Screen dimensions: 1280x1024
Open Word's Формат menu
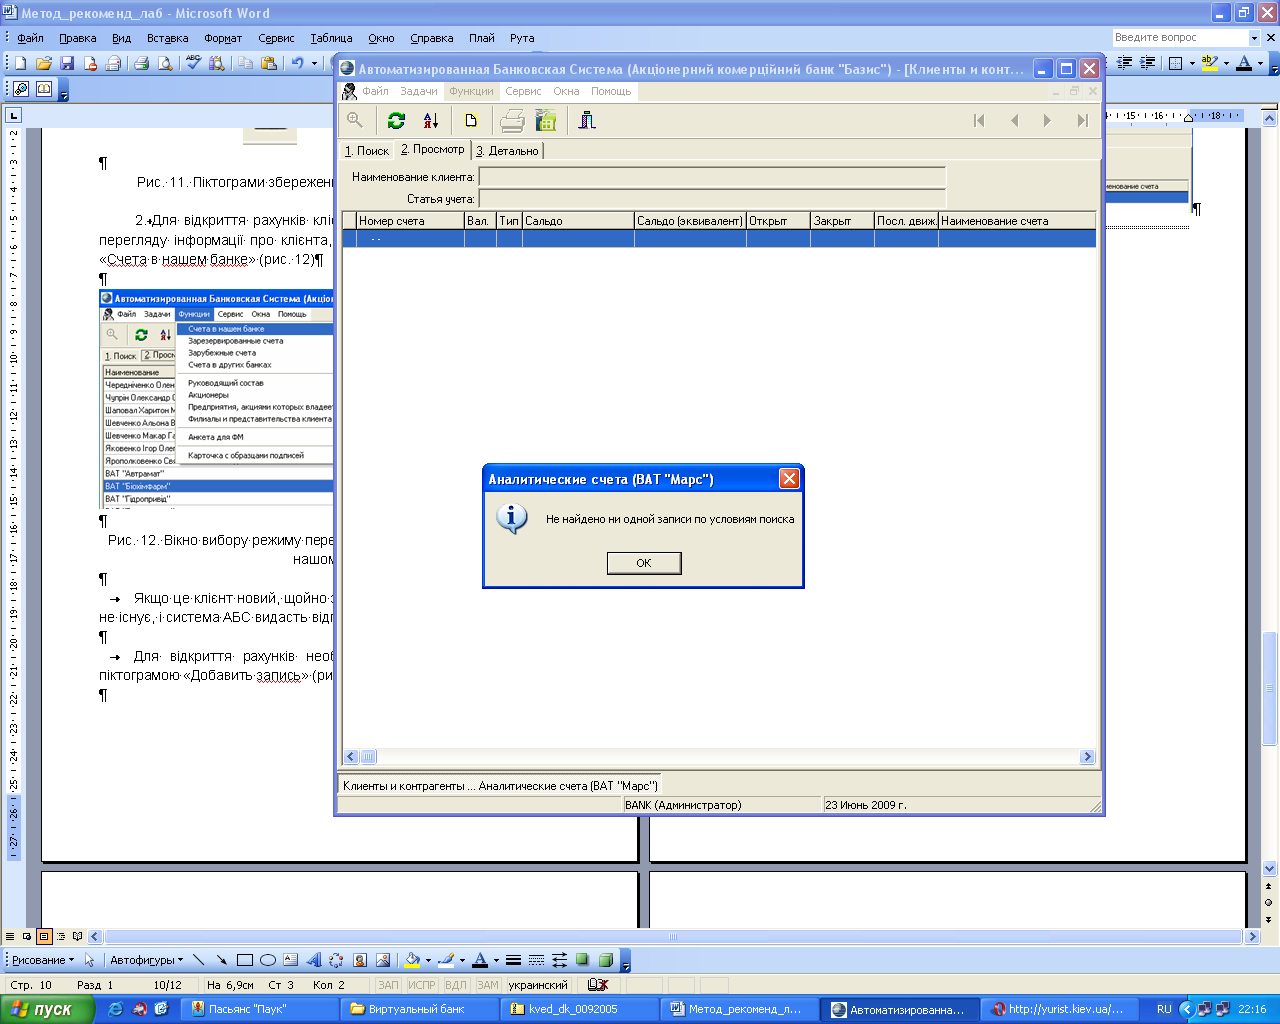click(x=223, y=38)
